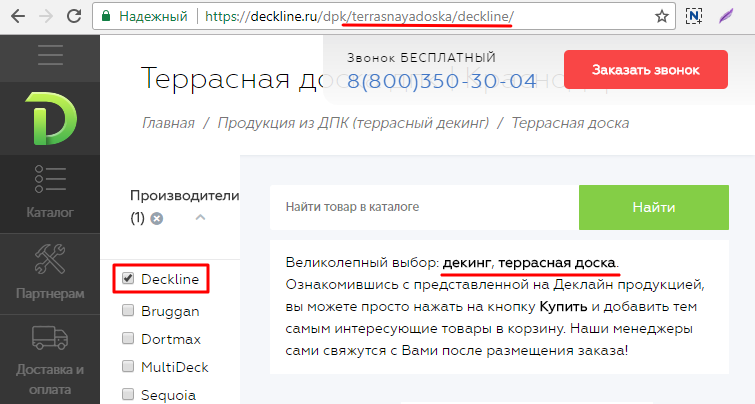Click the phone number 8(800)350-30-04
Screen dimensions: 755x404
point(442,81)
